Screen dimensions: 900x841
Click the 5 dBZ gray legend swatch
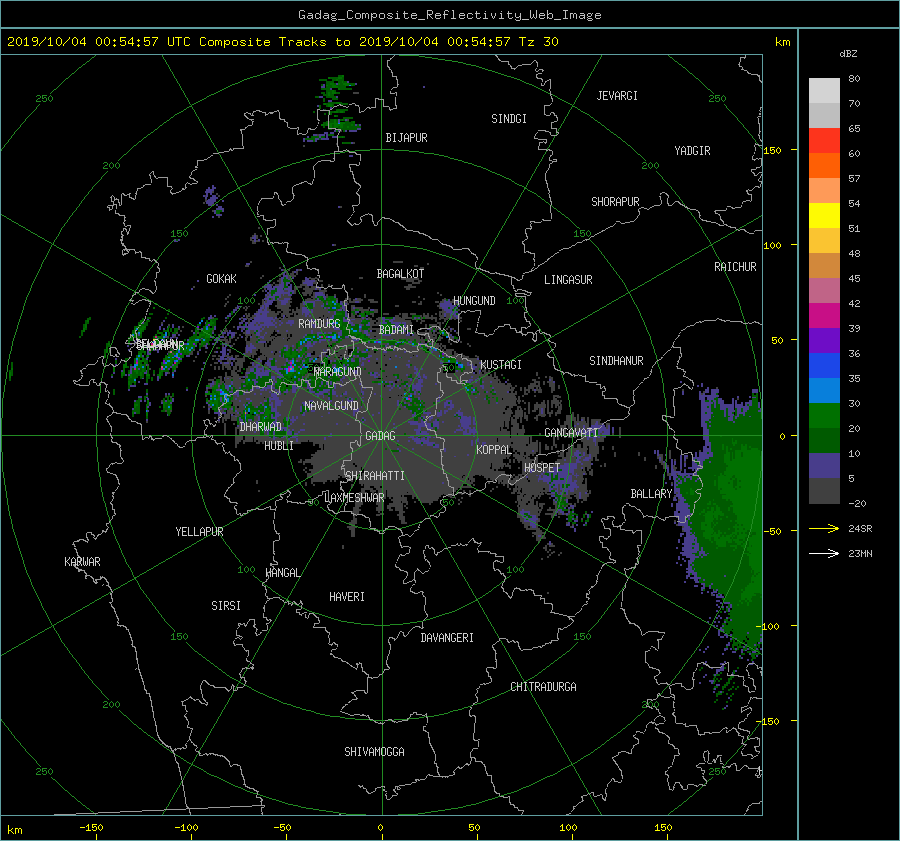click(x=824, y=490)
